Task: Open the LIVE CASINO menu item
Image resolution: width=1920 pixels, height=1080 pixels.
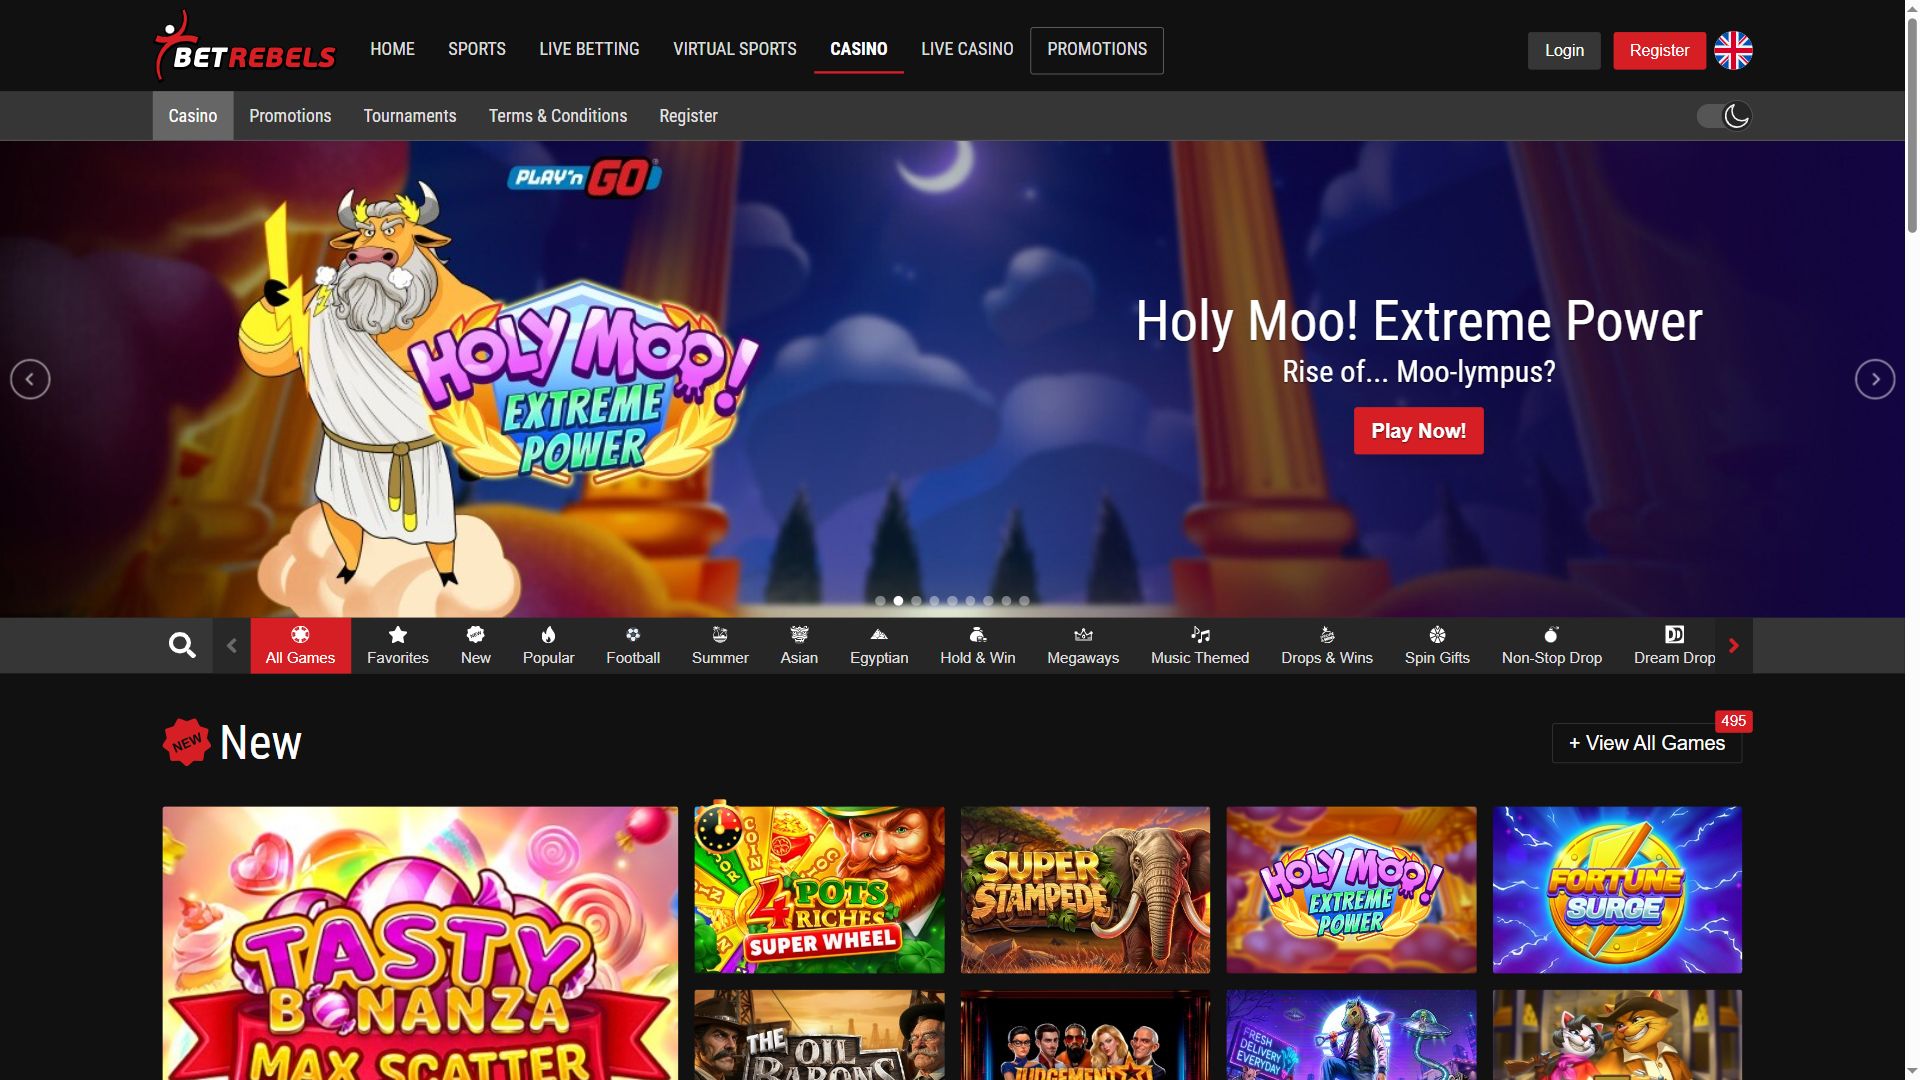Action: pos(967,49)
